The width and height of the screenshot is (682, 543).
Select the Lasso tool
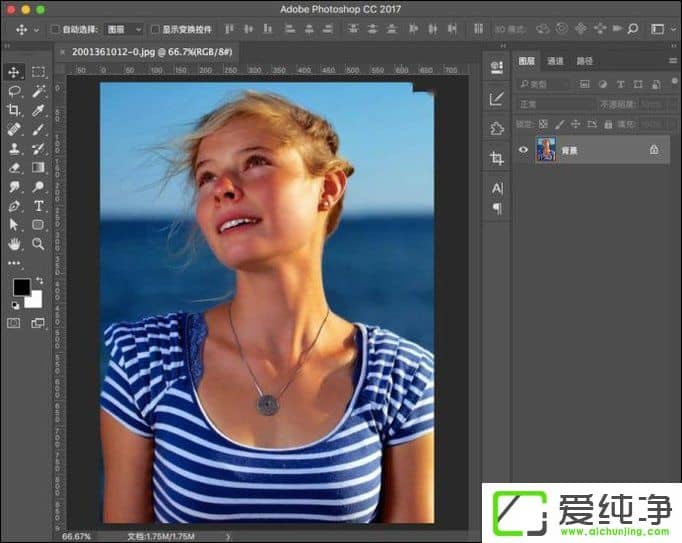(x=14, y=91)
